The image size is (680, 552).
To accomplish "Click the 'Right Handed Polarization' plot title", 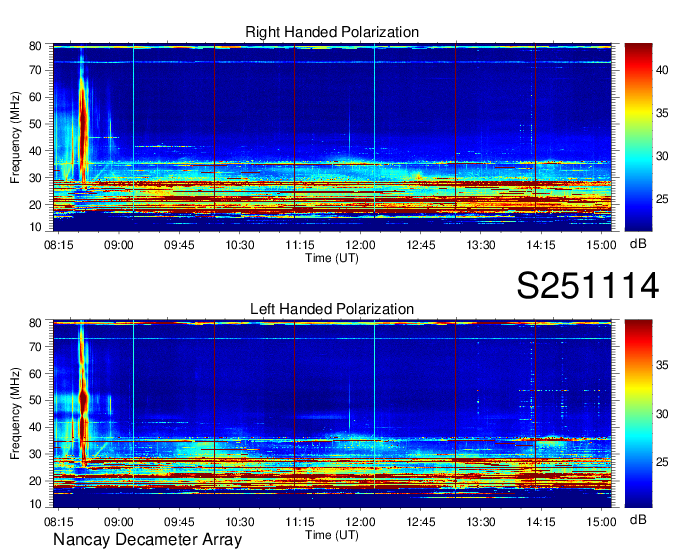I will click(x=332, y=33).
